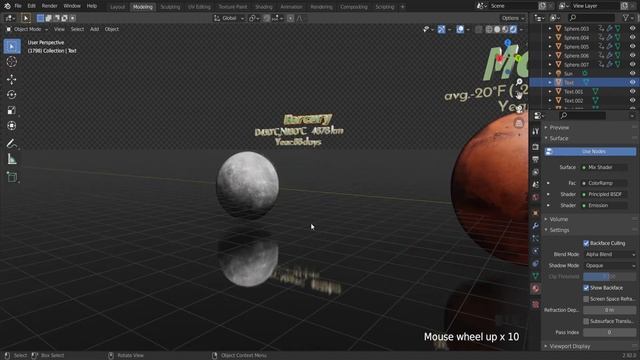This screenshot has height=360, width=640.
Task: Switch to the Animation workspace tab
Action: (291, 7)
